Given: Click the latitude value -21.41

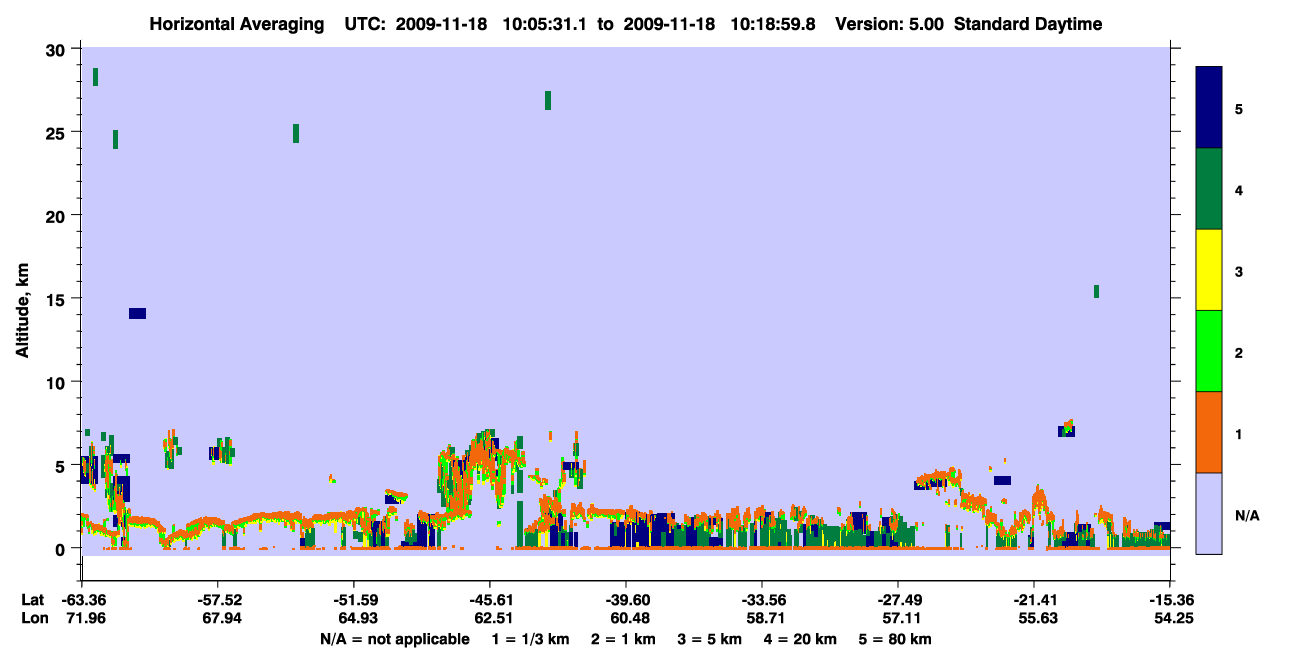Looking at the screenshot, I should 1034,600.
